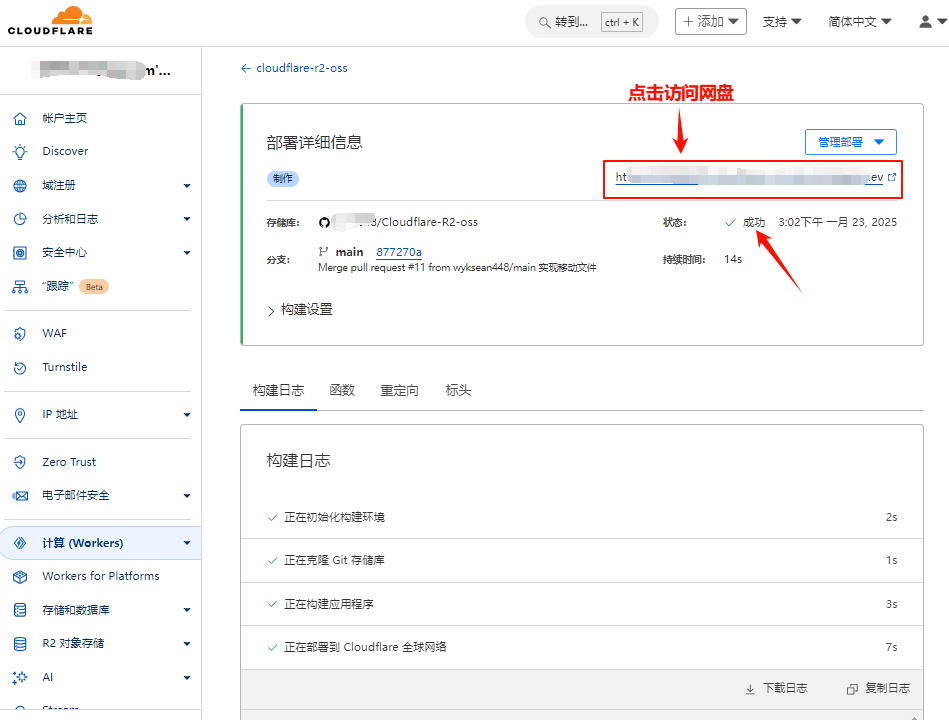Click 复制日志 to copy logs
The width and height of the screenshot is (949, 720).
(x=878, y=689)
